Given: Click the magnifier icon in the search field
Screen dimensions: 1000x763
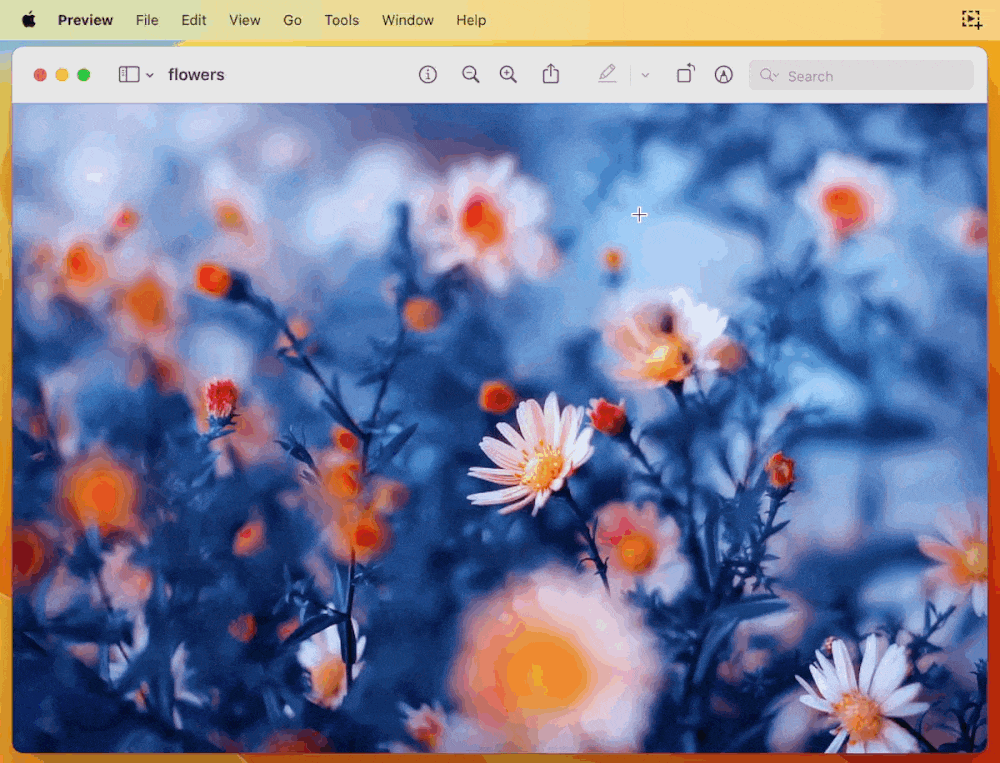Looking at the screenshot, I should point(768,75).
